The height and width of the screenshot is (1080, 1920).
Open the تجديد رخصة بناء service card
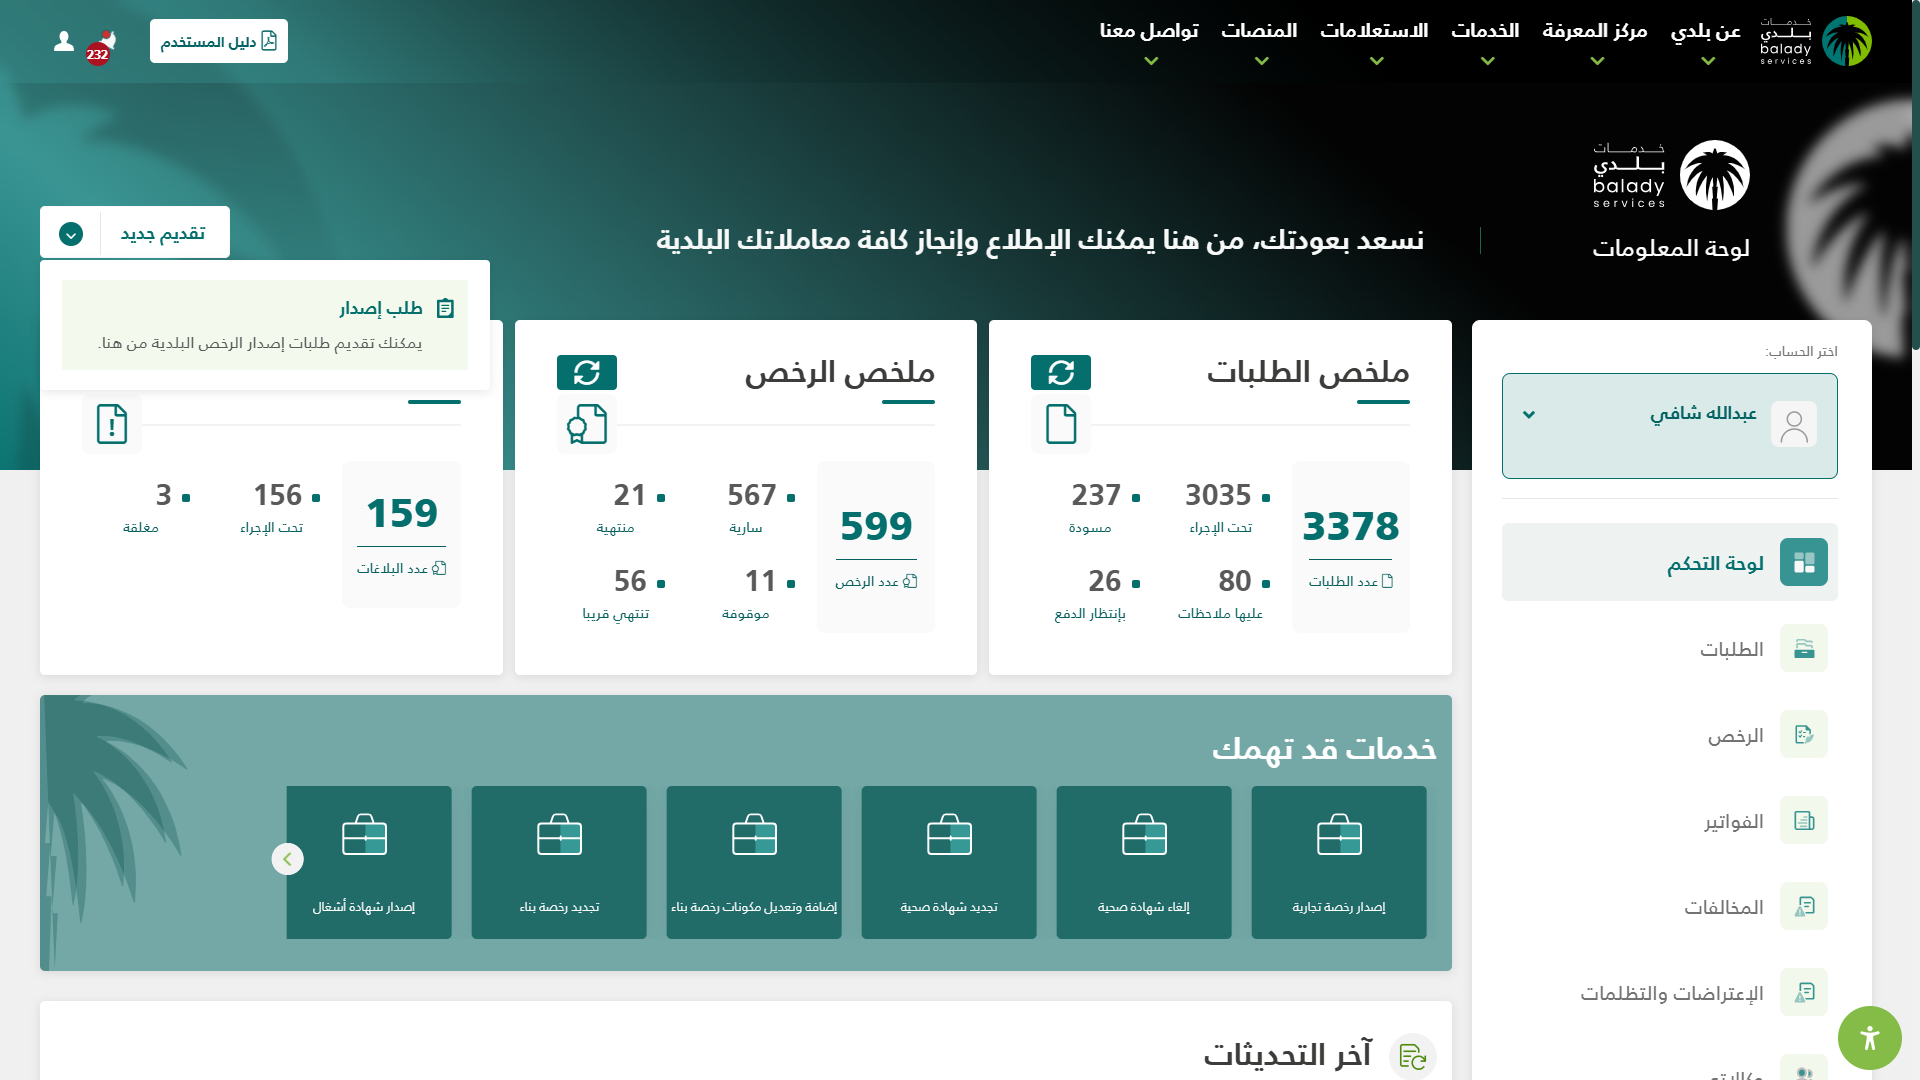point(559,862)
